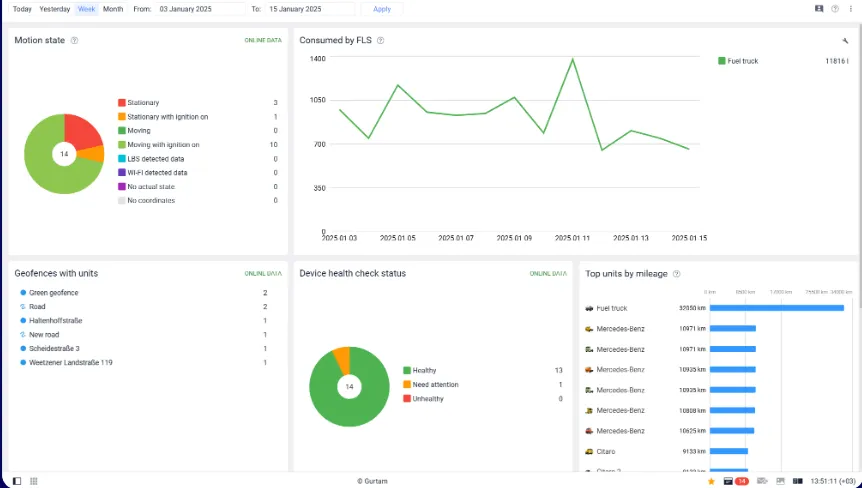Image resolution: width=862 pixels, height=488 pixels.
Task: Click the Scheidestraße 3 blue dot icon
Action: (23, 348)
